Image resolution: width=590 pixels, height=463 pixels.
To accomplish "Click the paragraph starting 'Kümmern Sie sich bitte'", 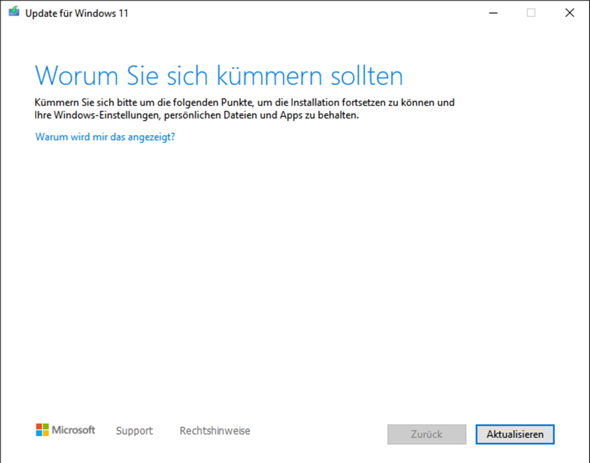I will pyautogui.click(x=245, y=109).
